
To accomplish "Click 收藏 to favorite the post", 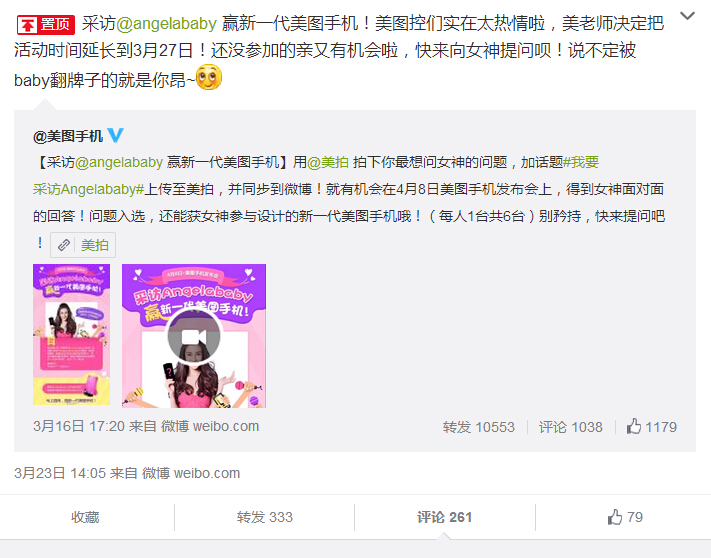I will 85,517.
